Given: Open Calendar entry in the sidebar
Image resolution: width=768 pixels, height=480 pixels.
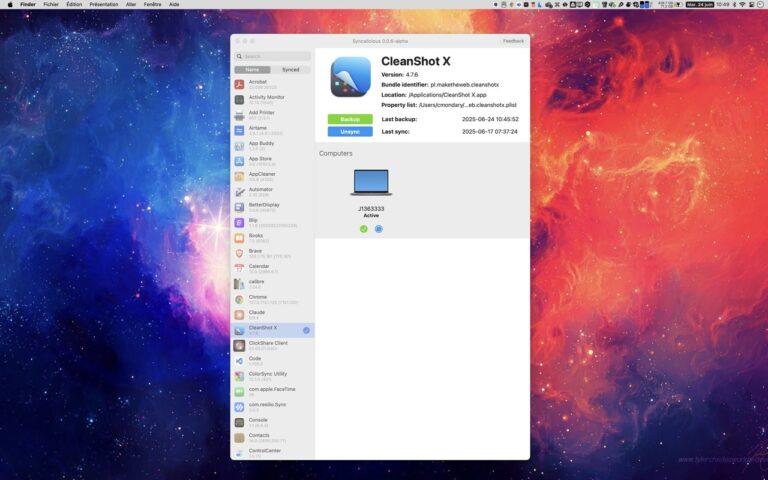Looking at the screenshot, I should (x=272, y=269).
